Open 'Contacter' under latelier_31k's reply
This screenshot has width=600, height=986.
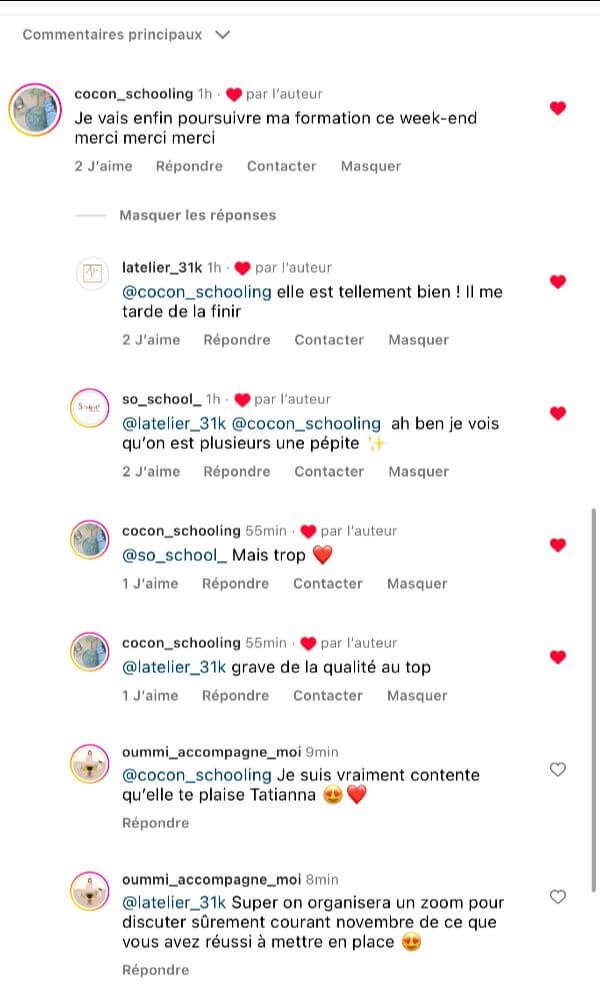[328, 339]
